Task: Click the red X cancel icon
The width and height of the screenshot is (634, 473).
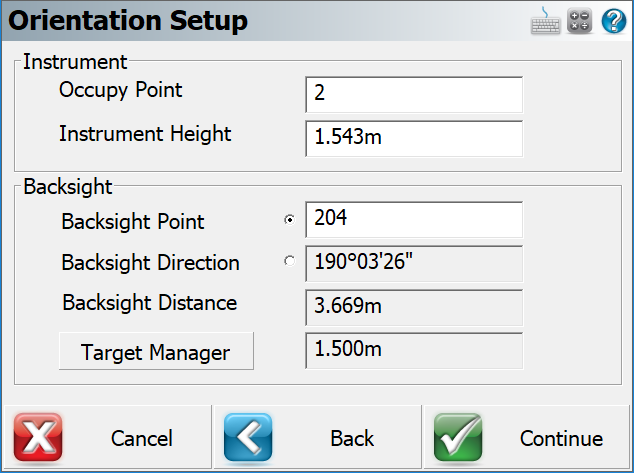Action: tap(38, 437)
